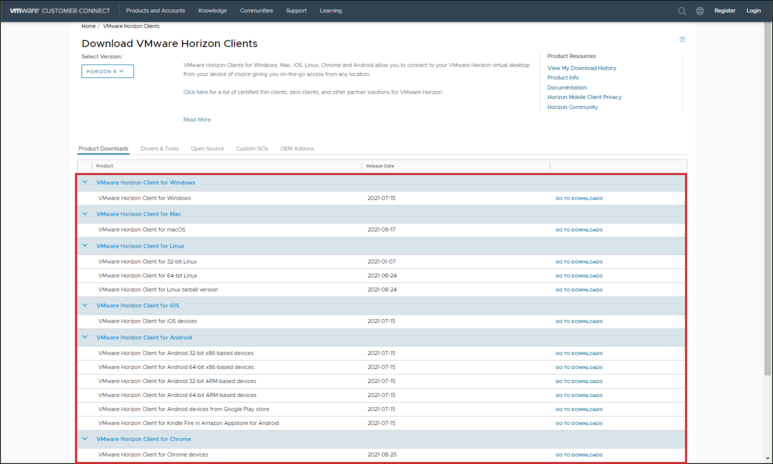The image size is (773, 464).
Task: Collapse VMware Horizon Client for Chrome section
Action: coord(85,438)
